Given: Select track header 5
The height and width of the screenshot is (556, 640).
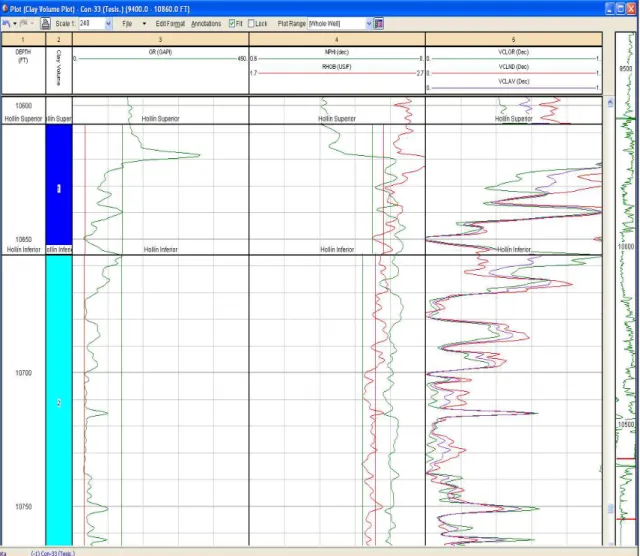Looking at the screenshot, I should [x=513, y=40].
